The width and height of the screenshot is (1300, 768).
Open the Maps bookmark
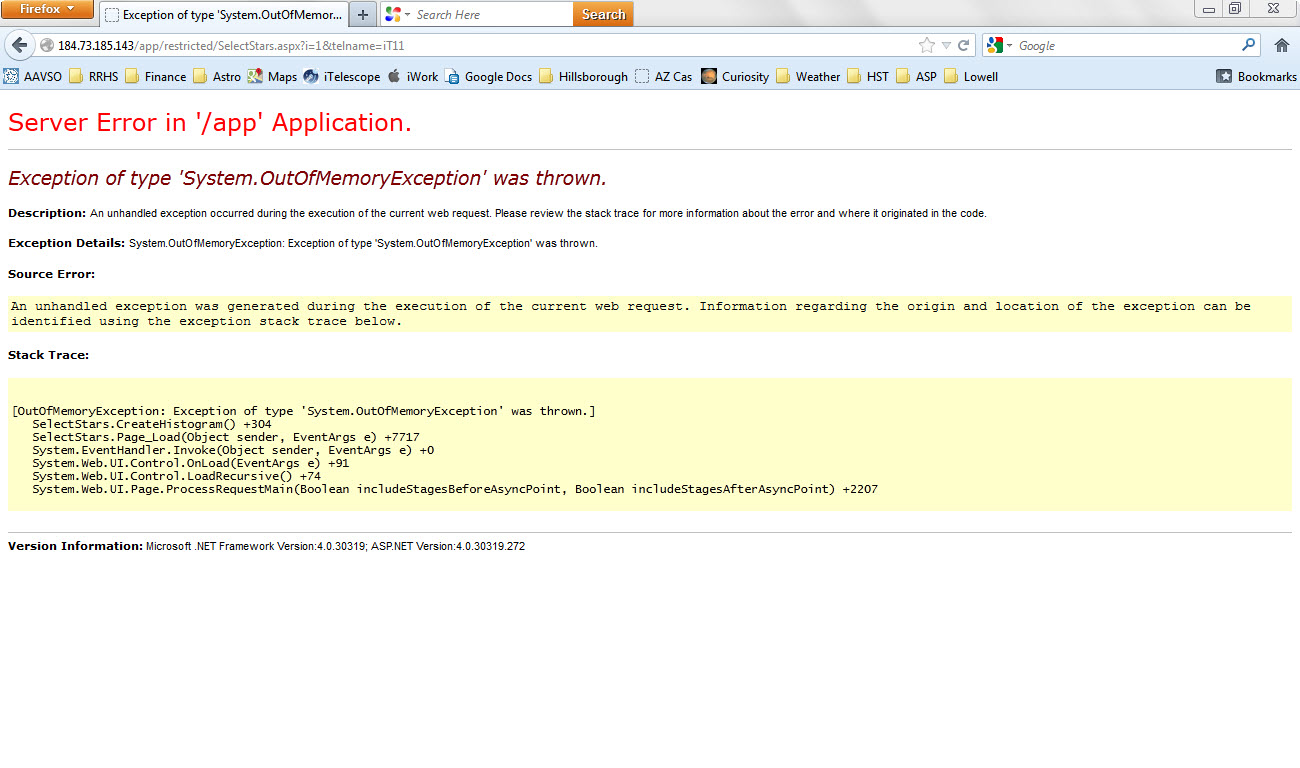click(x=272, y=76)
